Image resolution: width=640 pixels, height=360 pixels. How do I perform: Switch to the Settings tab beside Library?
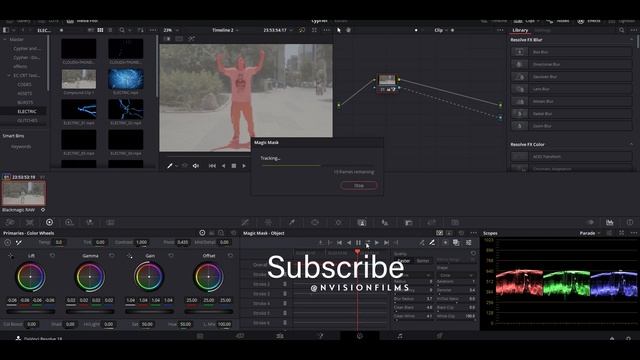pyautogui.click(x=542, y=30)
